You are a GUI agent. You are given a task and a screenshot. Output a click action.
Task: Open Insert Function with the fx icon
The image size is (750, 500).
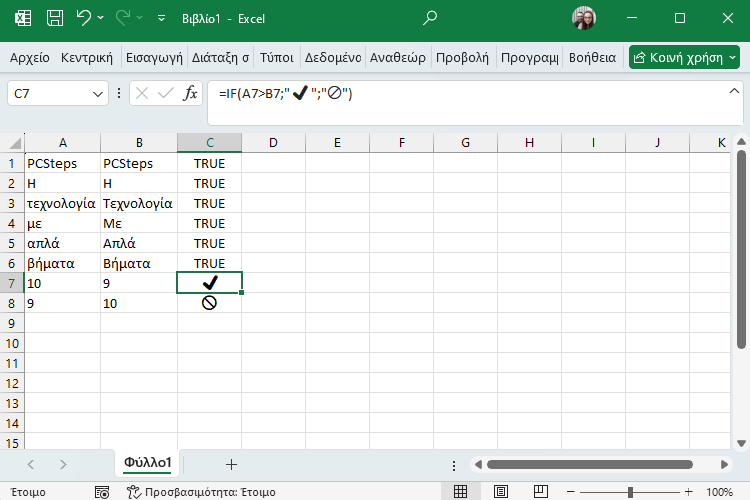(x=190, y=93)
